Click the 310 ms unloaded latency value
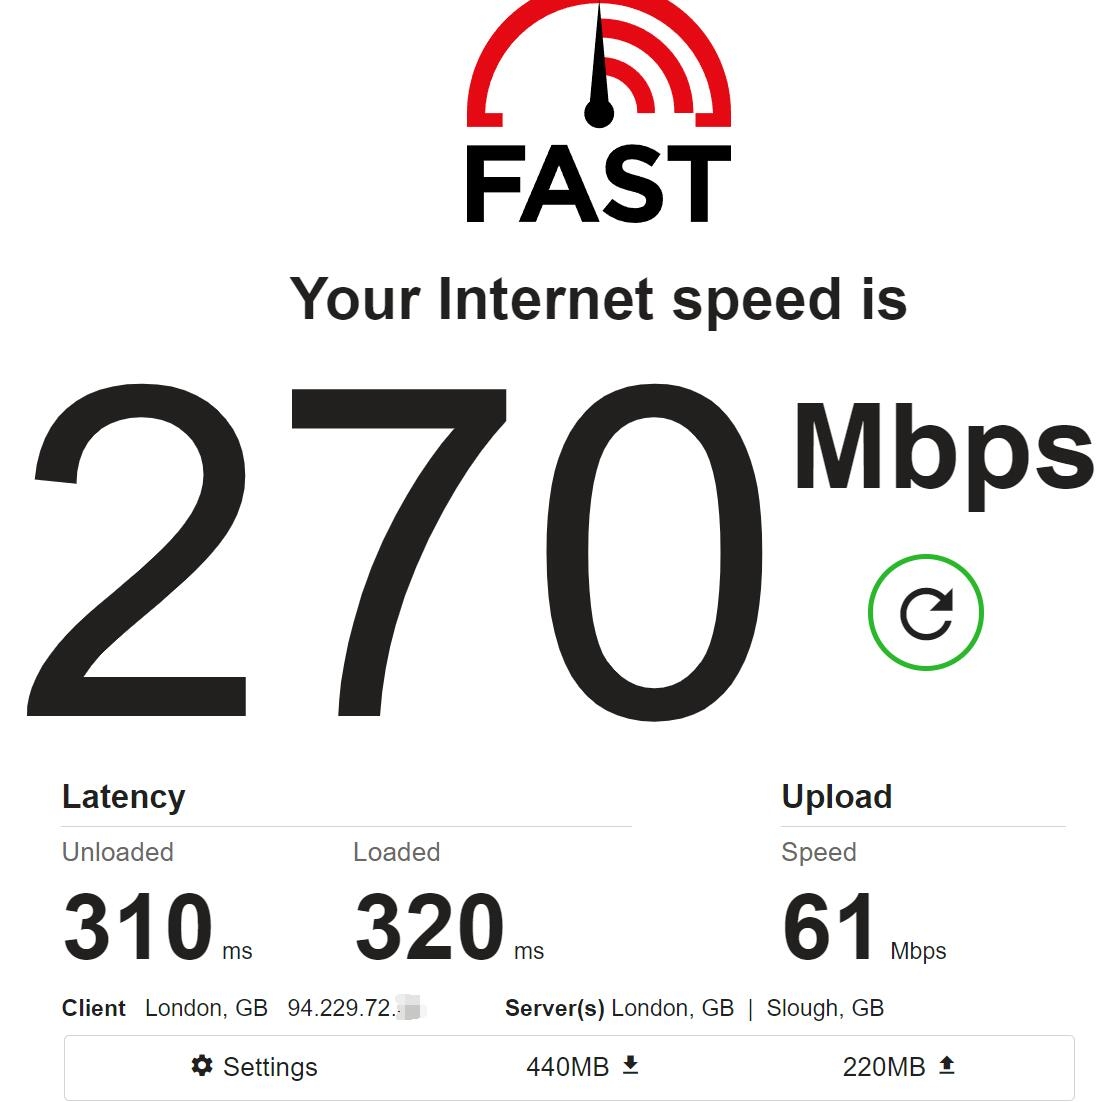 tap(157, 926)
